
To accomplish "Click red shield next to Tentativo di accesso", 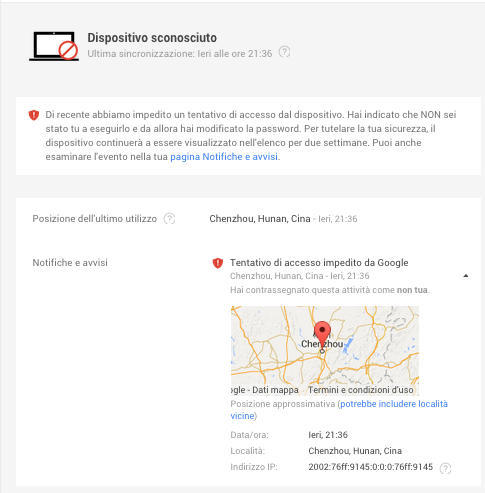I will (218, 263).
